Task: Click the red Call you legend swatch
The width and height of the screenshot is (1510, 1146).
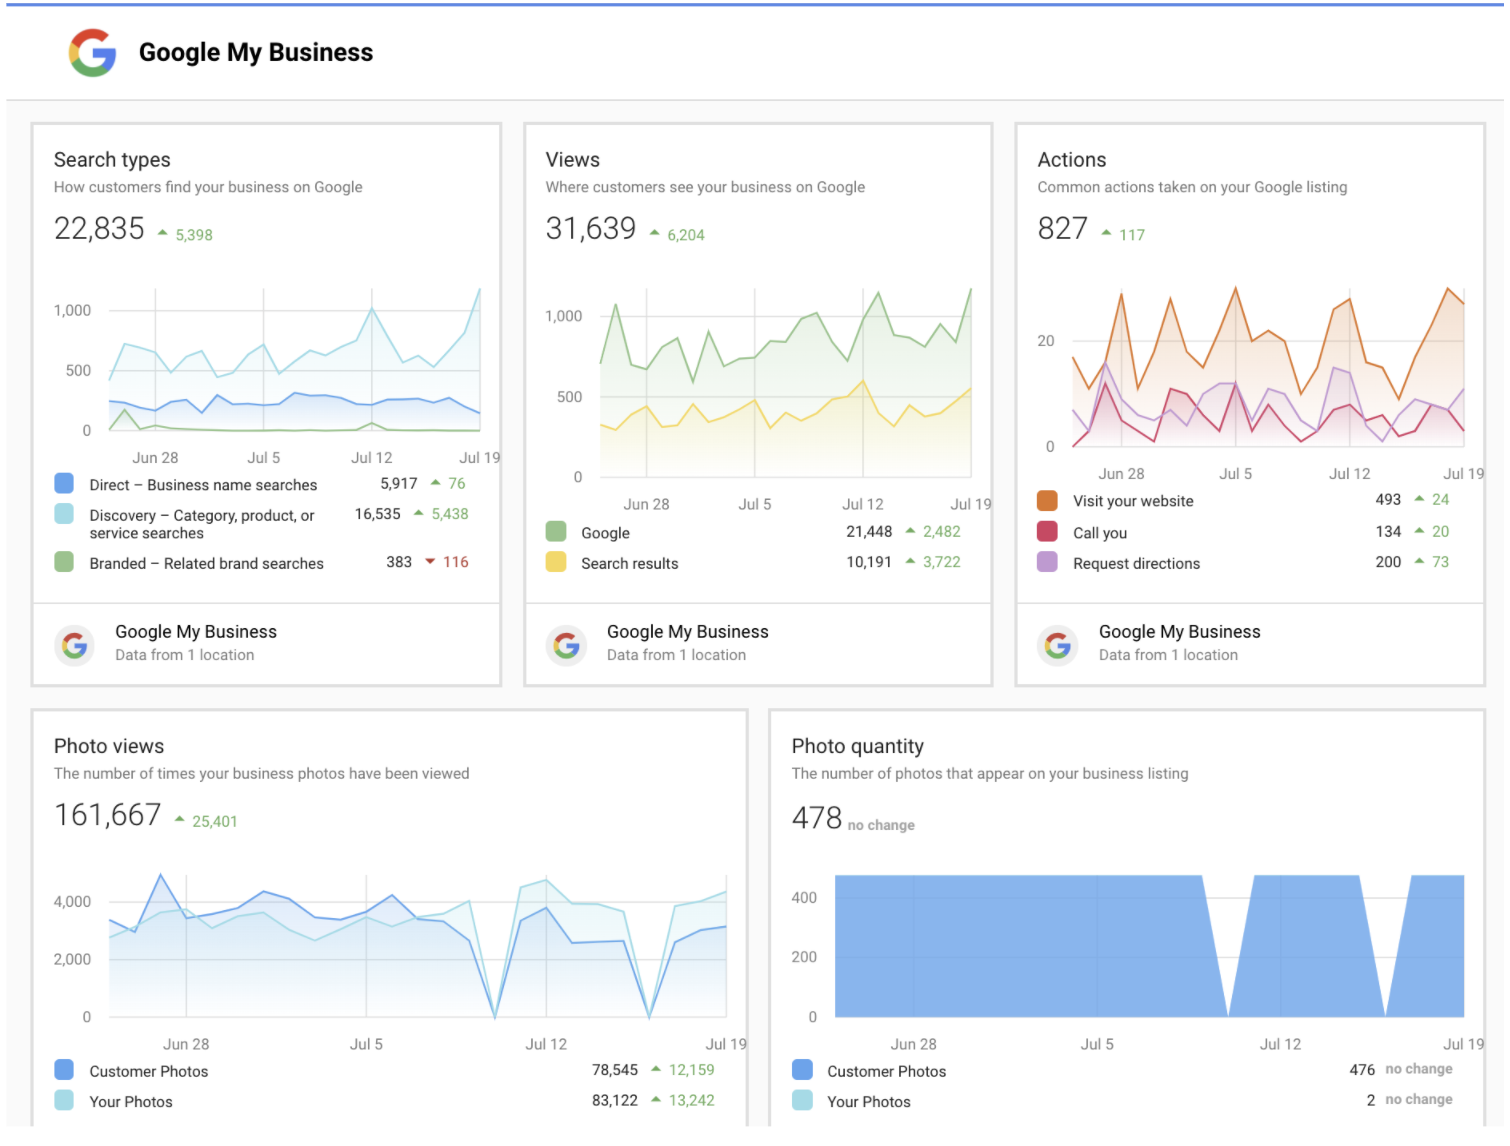Action: pos(1048,531)
